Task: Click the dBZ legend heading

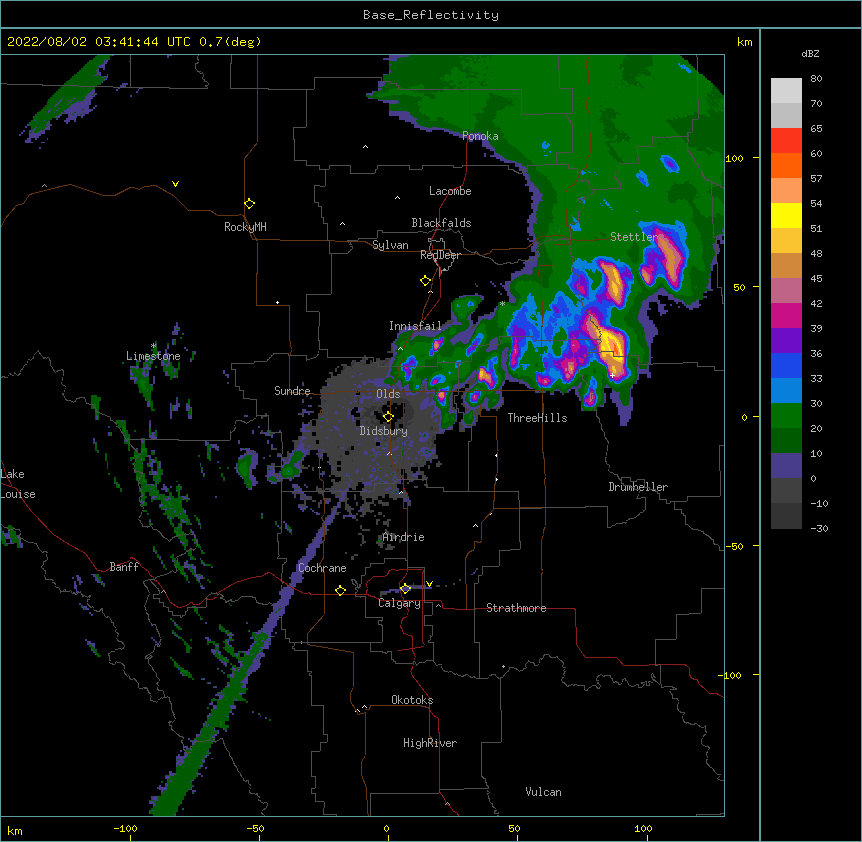Action: [810, 53]
